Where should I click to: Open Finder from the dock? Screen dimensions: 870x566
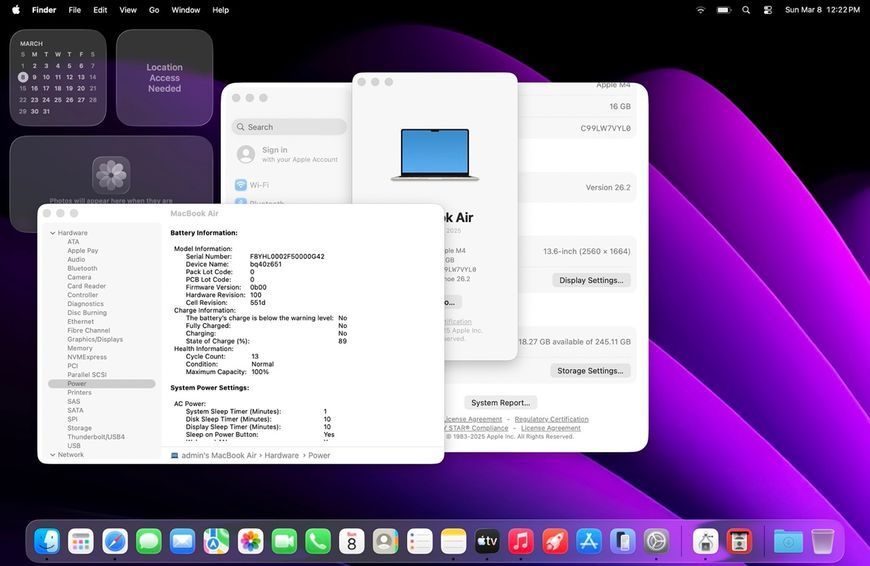click(47, 541)
